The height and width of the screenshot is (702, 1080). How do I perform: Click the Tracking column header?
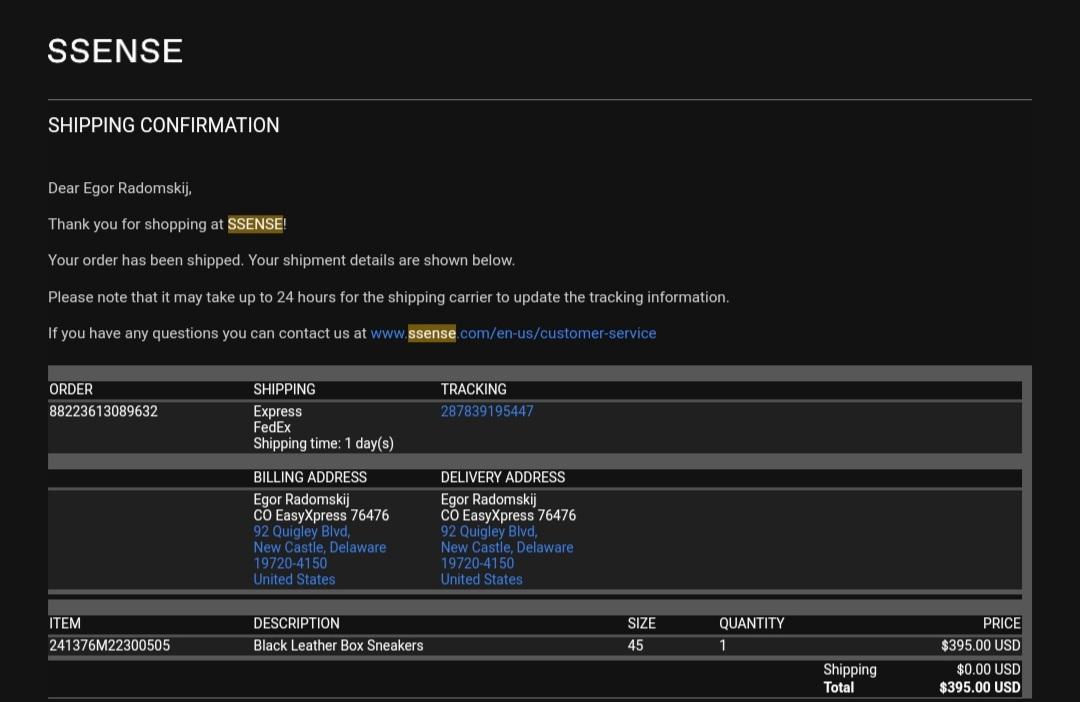473,389
